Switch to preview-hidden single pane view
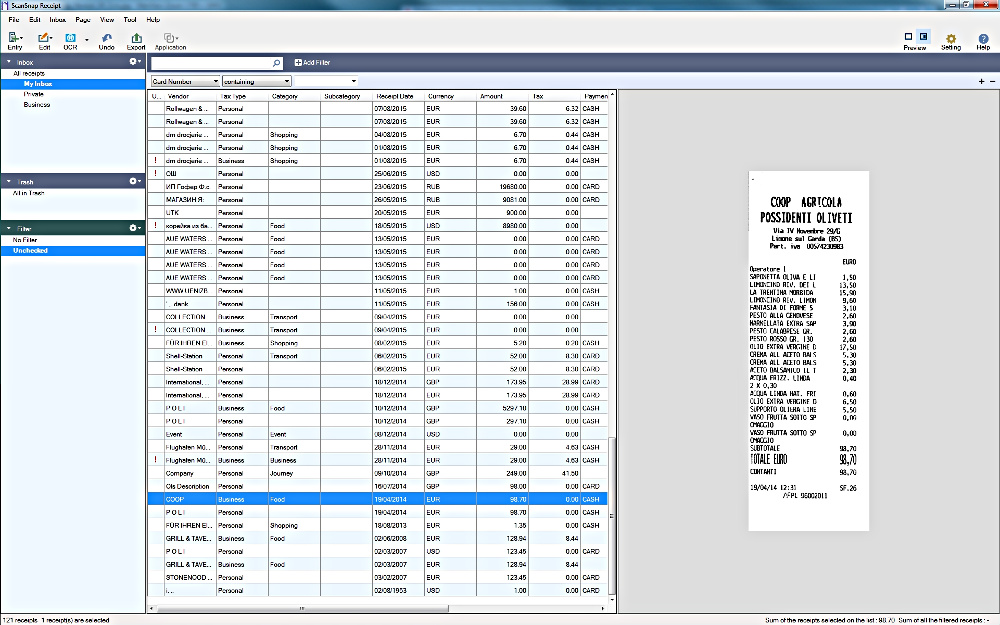Image resolution: width=1000 pixels, height=625 pixels. point(908,37)
